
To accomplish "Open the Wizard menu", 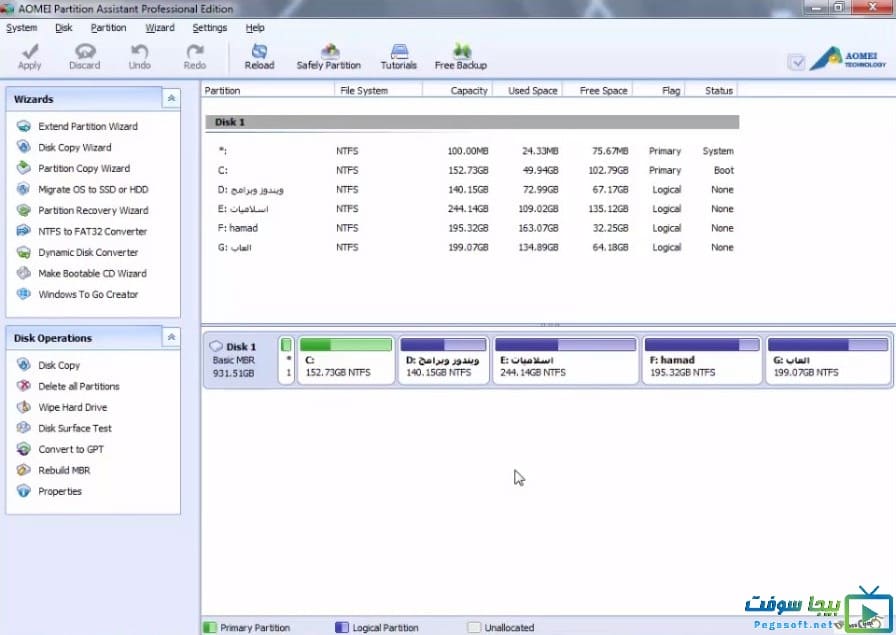I will pos(159,27).
